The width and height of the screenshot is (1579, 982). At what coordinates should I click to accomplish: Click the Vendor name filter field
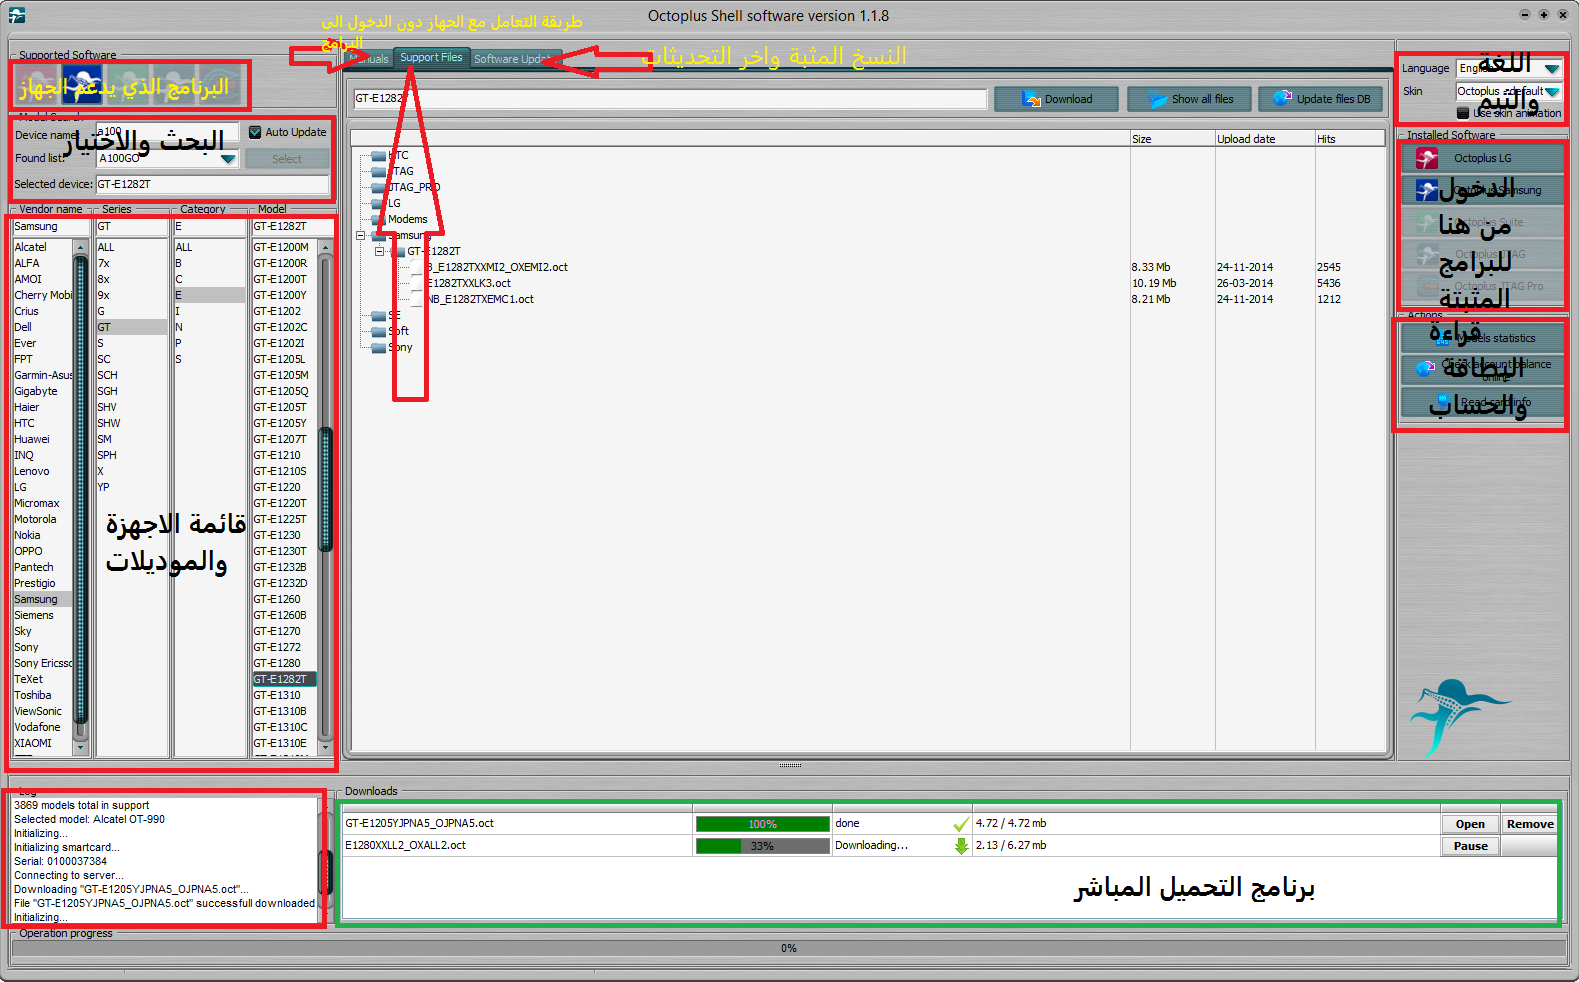pos(51,226)
